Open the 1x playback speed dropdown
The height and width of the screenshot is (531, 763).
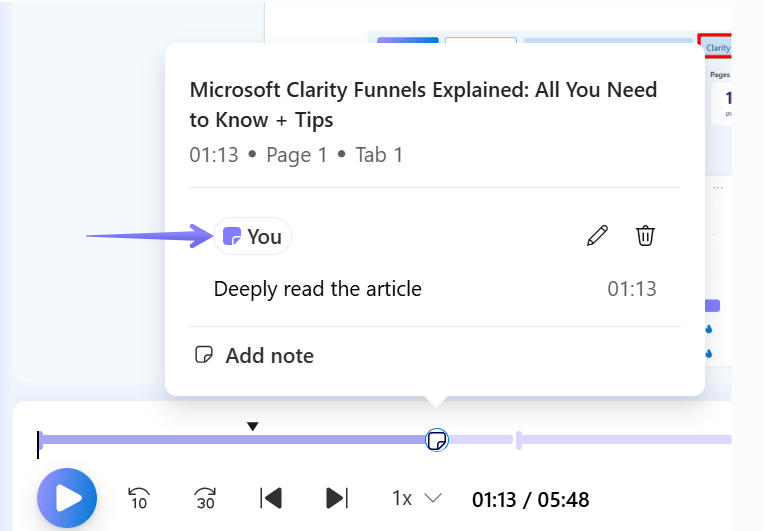(416, 497)
